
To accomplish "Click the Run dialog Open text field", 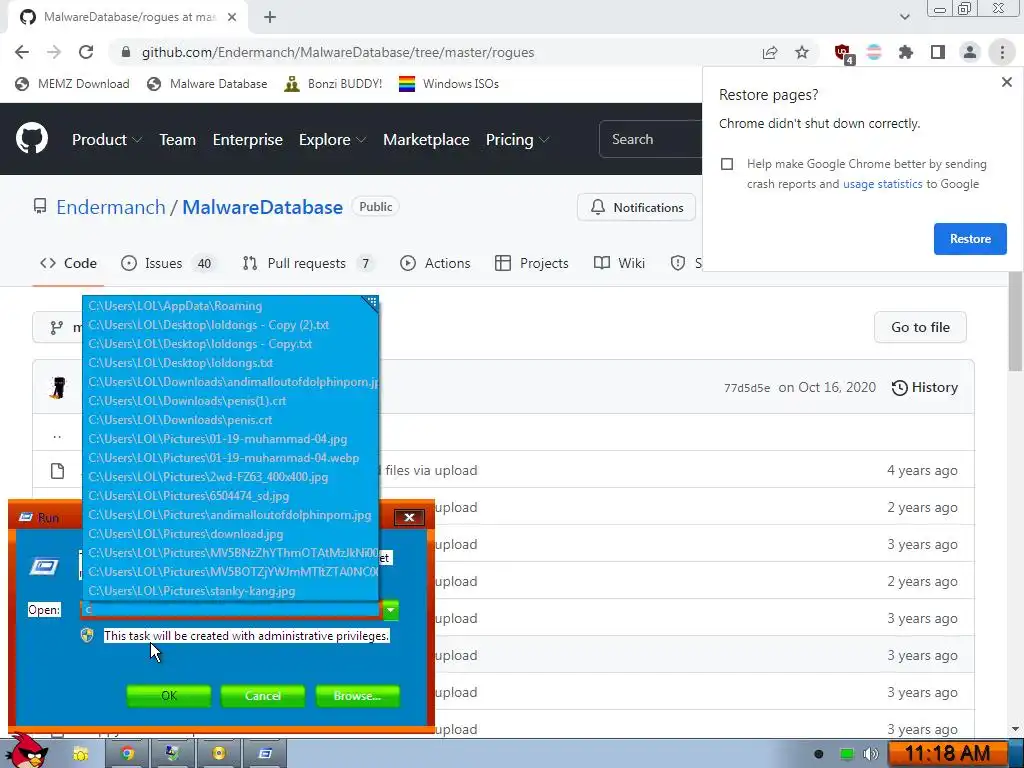I will (x=230, y=610).
